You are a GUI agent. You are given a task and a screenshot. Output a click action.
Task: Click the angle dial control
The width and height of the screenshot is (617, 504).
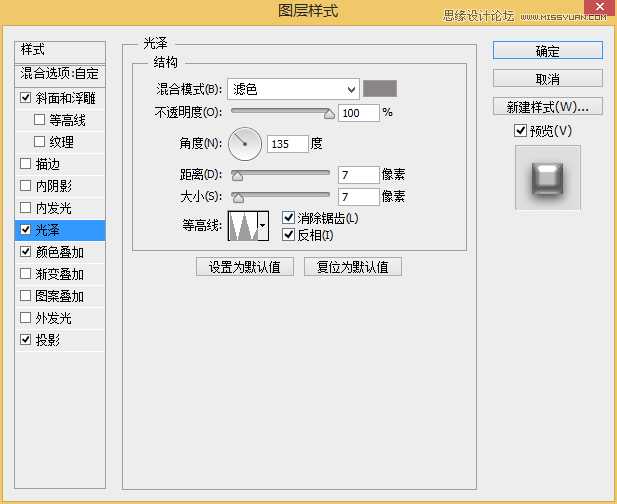click(x=244, y=144)
